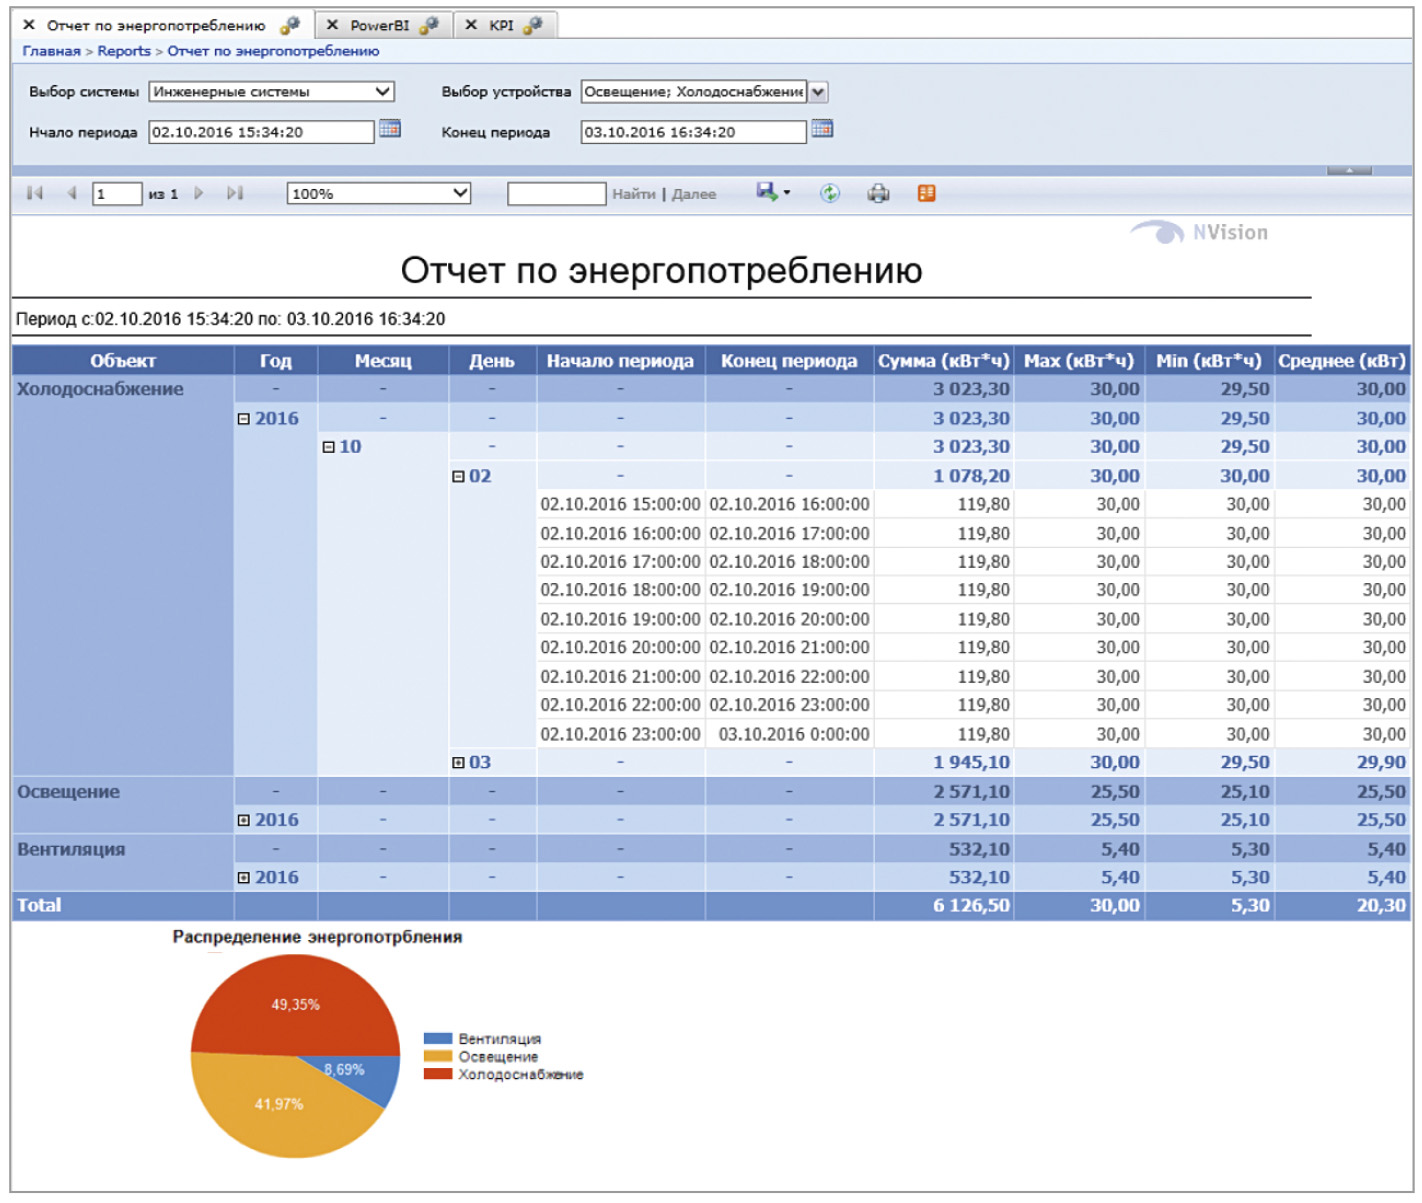Collapse month 10 node
The height and width of the screenshot is (1203, 1422).
[x=328, y=447]
